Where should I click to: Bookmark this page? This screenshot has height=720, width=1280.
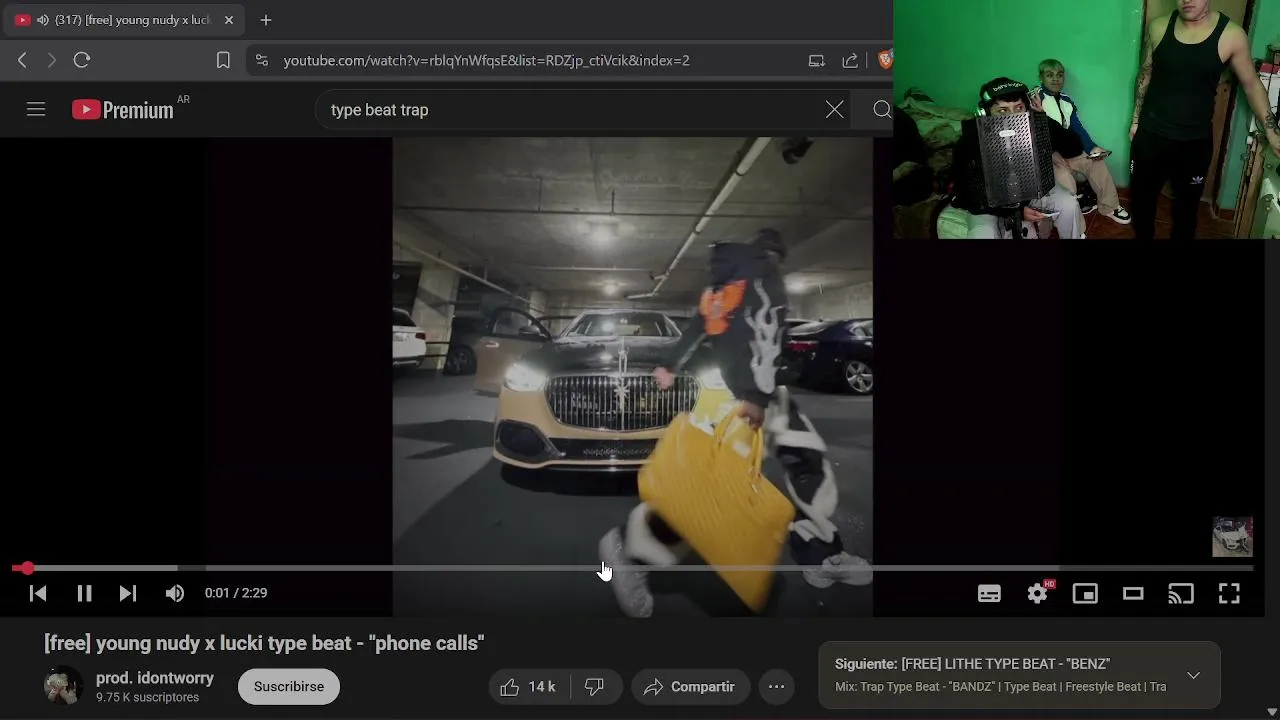point(223,60)
